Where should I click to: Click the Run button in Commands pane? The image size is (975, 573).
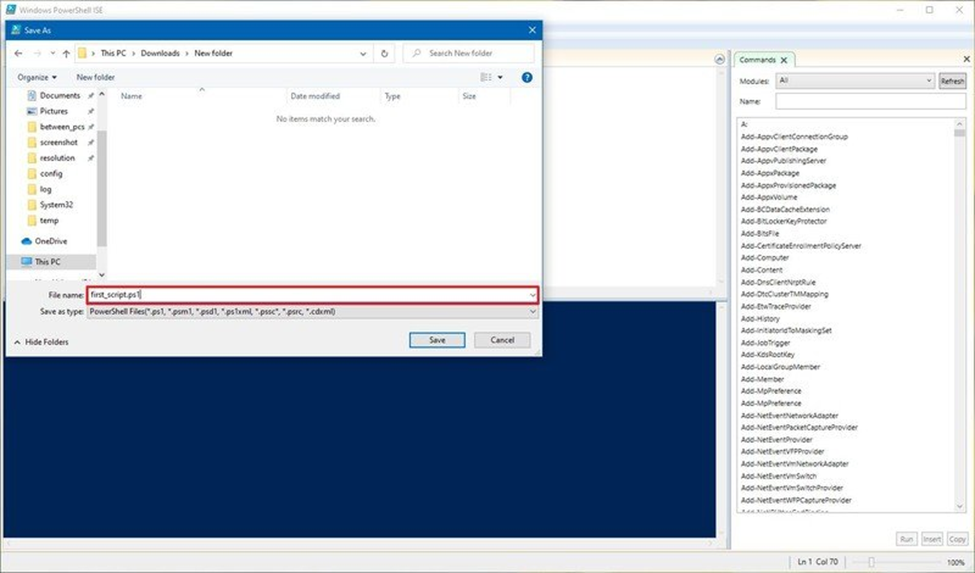pyautogui.click(x=907, y=539)
